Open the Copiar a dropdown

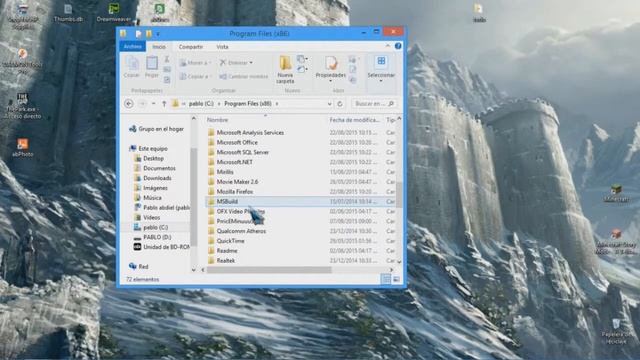tap(195, 76)
